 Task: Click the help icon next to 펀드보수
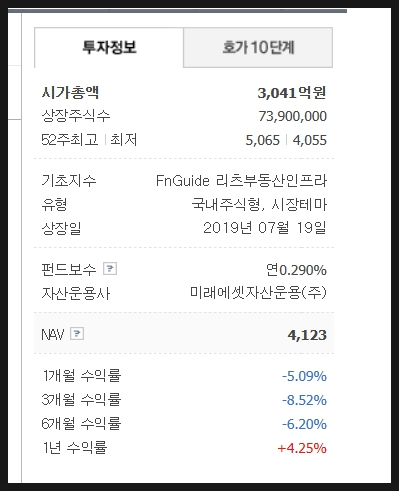click(110, 268)
